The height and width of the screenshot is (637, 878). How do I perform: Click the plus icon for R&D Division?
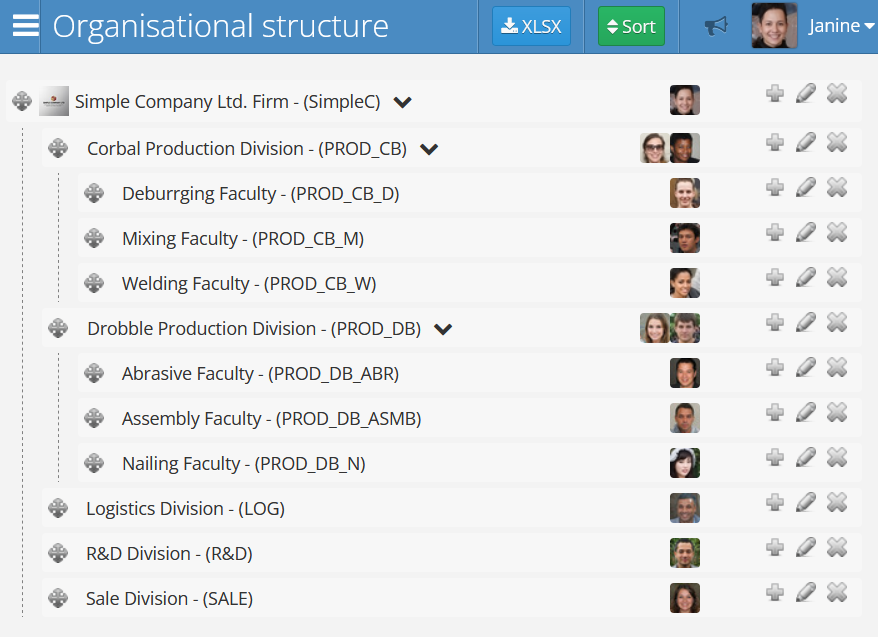point(775,547)
